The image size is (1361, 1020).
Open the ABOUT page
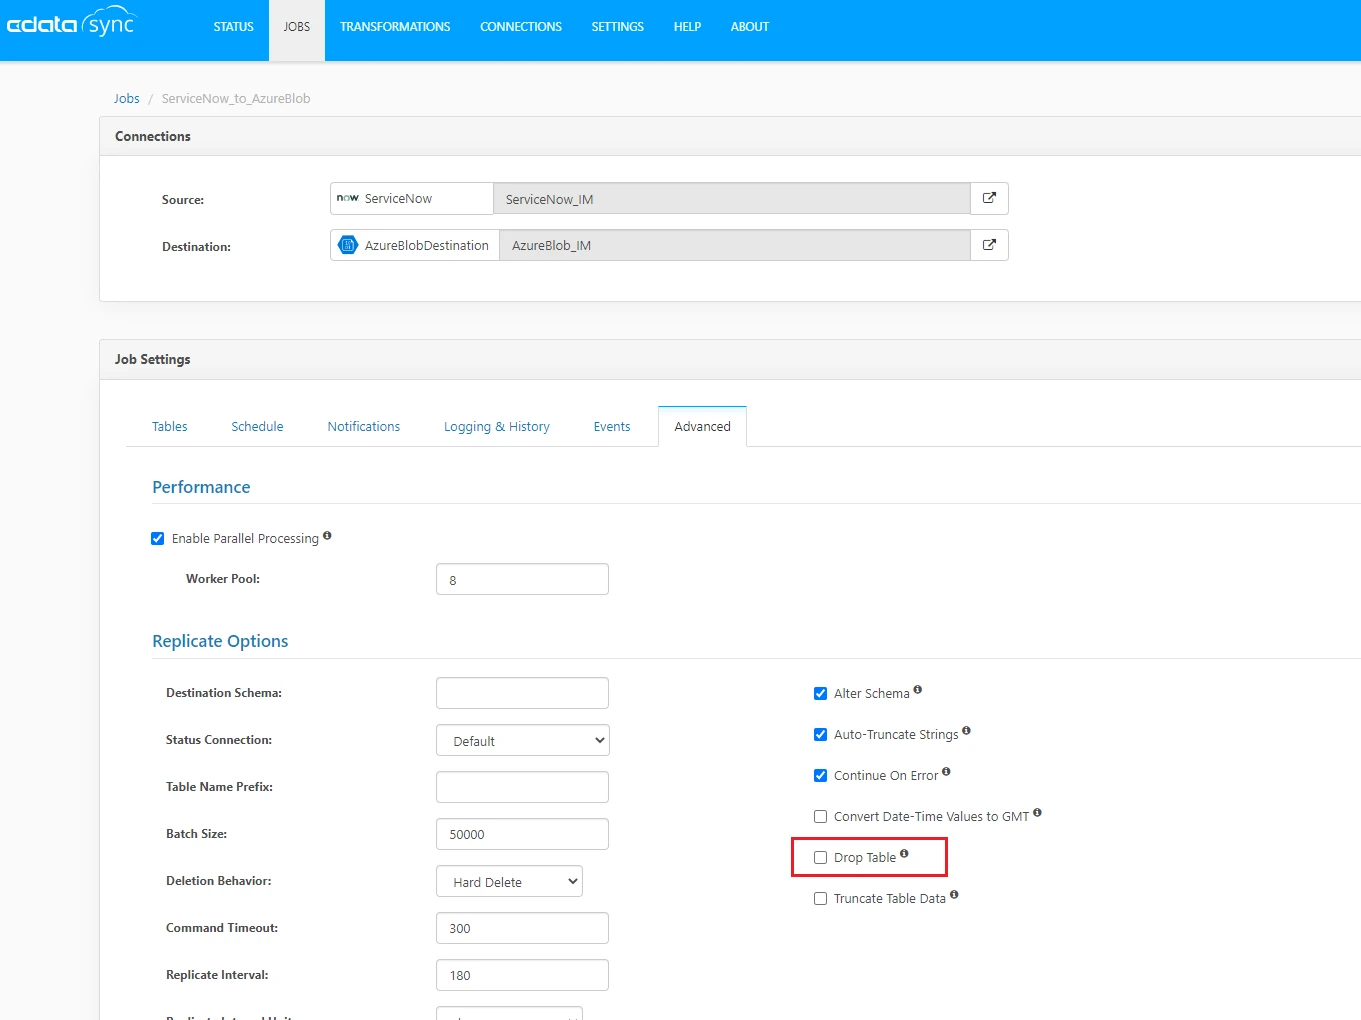pyautogui.click(x=750, y=27)
